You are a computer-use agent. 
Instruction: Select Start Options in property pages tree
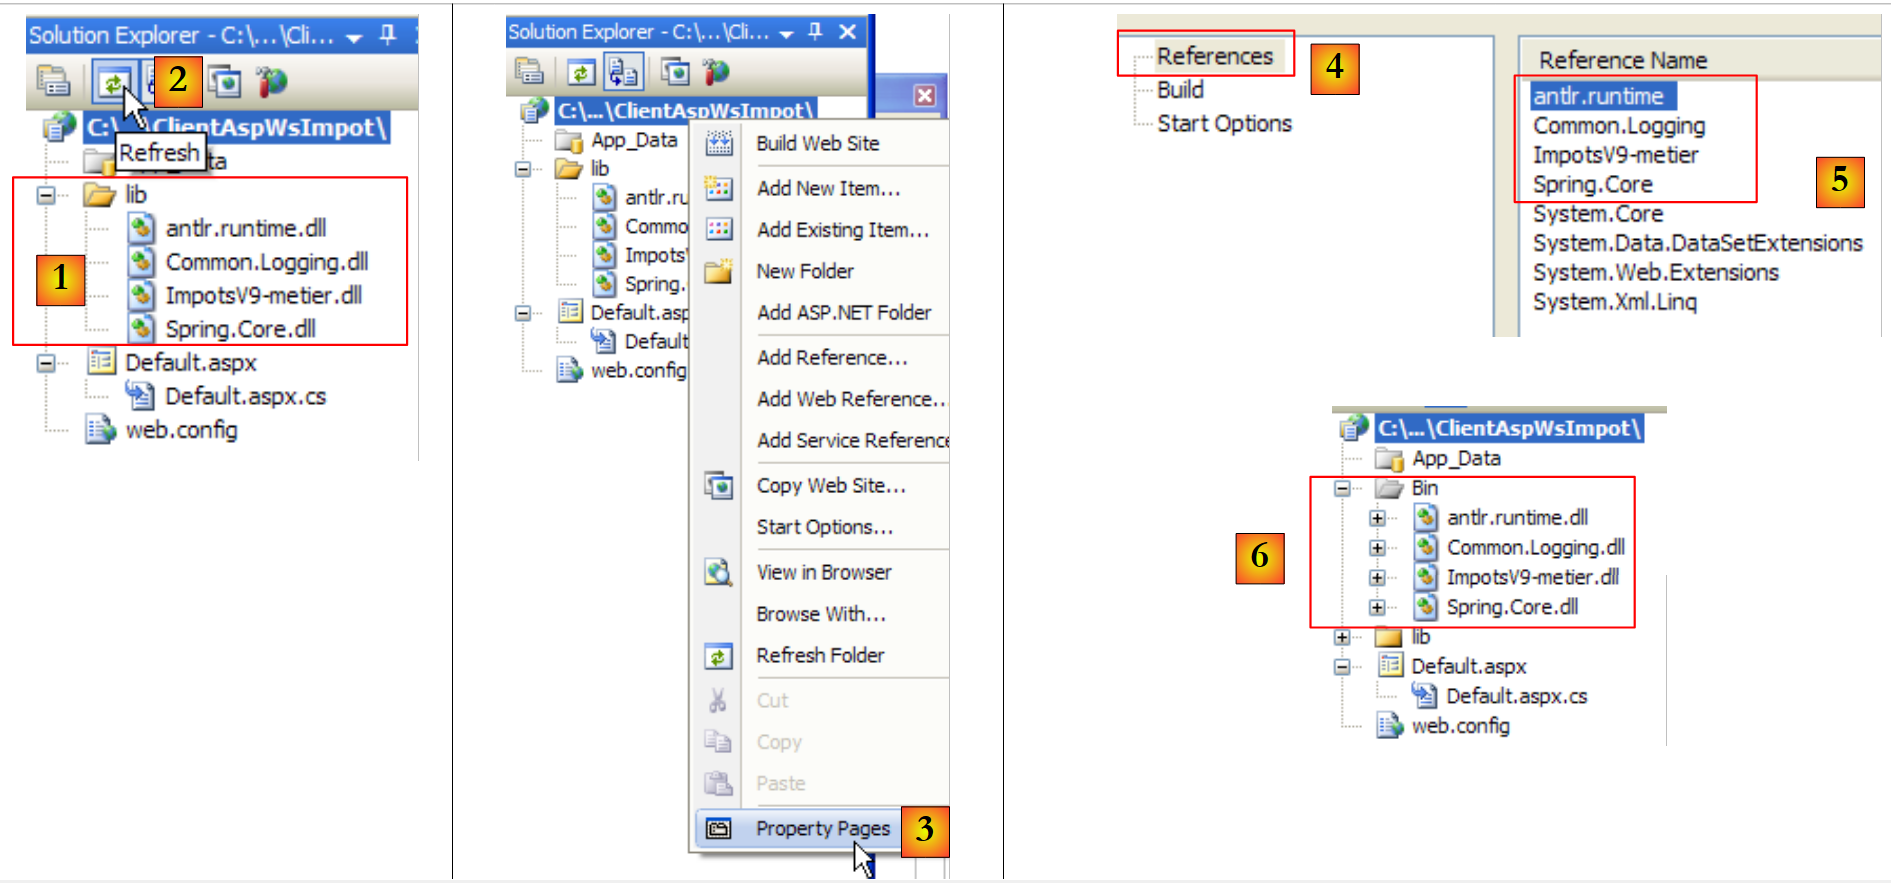[1224, 124]
